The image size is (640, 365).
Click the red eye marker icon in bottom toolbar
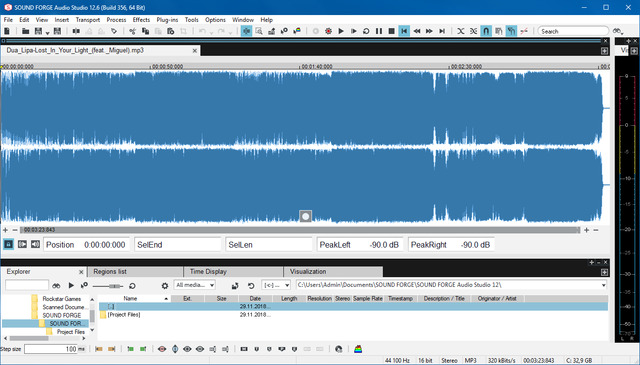coord(162,349)
